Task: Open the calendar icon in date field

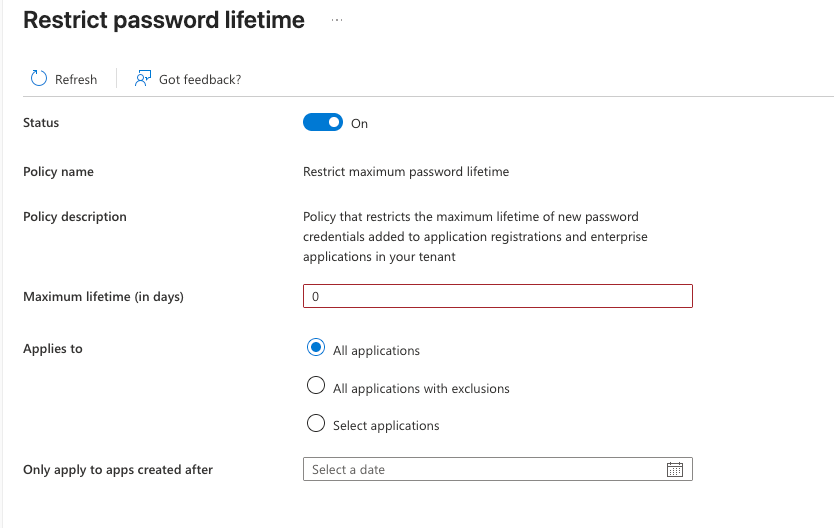Action: (675, 470)
